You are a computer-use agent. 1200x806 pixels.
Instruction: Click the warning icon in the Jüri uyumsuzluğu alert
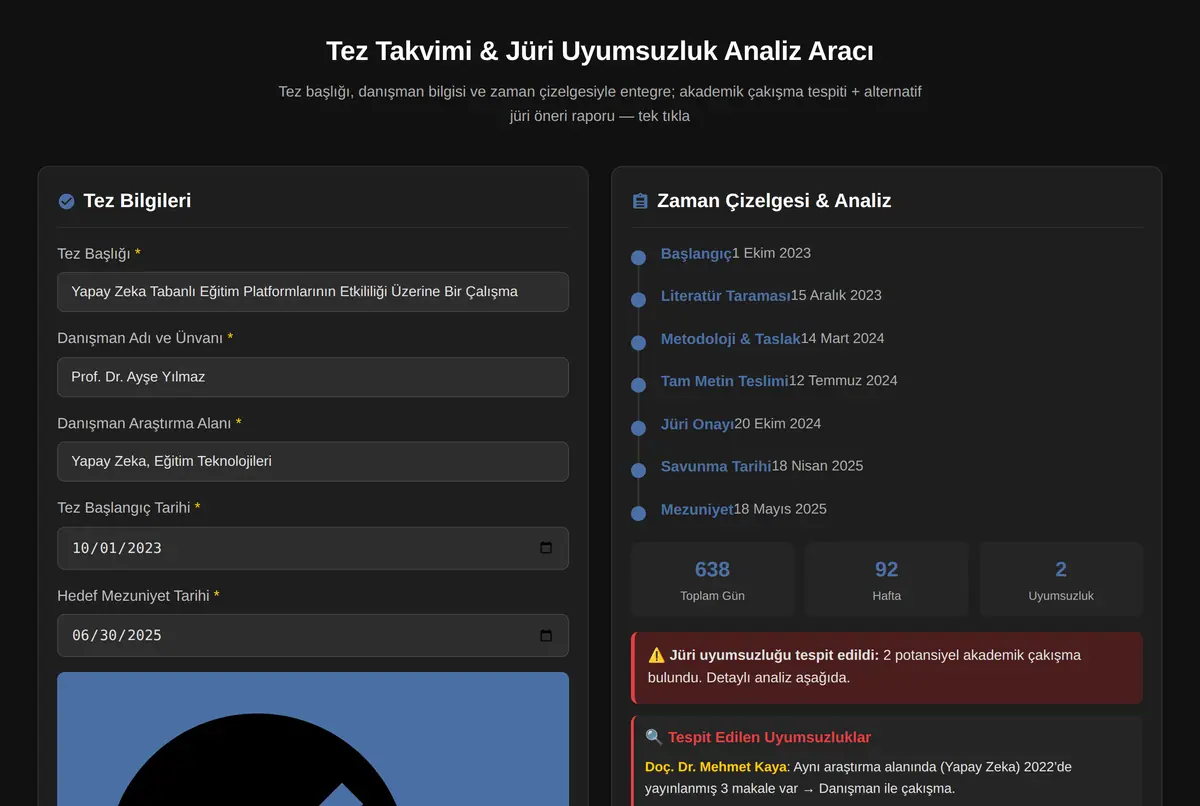pyautogui.click(x=656, y=656)
